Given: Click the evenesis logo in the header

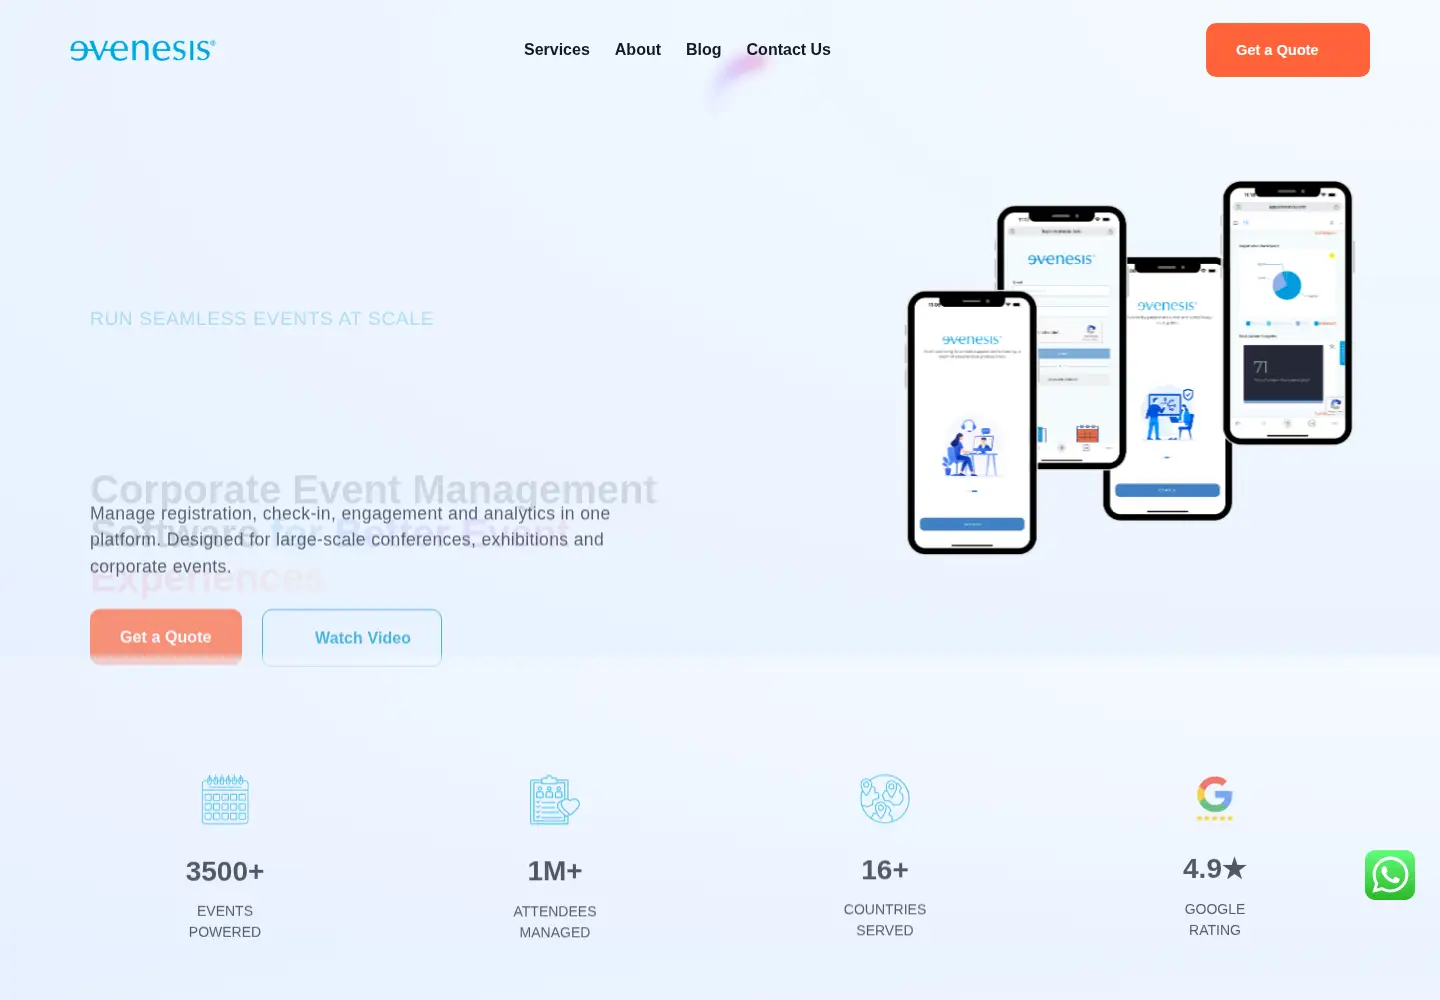Looking at the screenshot, I should pos(143,50).
